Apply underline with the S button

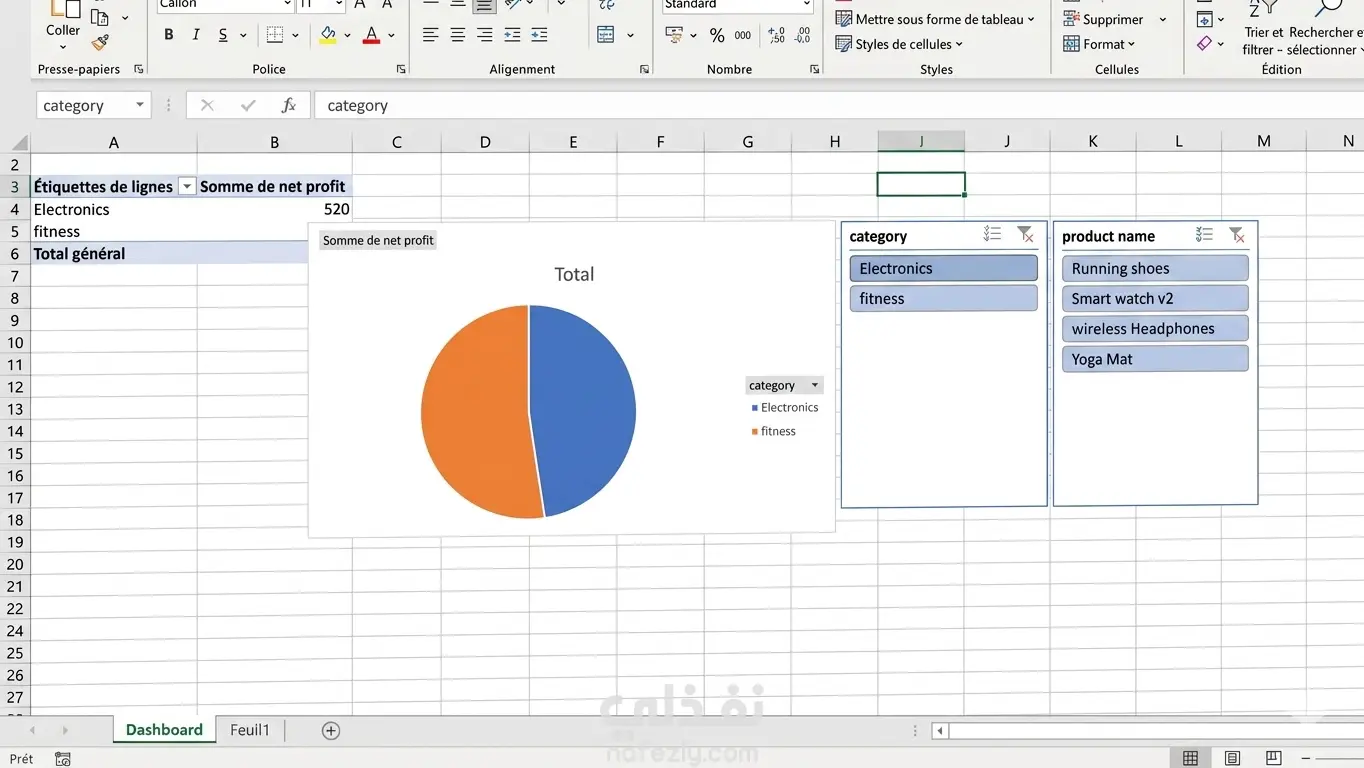click(x=222, y=35)
